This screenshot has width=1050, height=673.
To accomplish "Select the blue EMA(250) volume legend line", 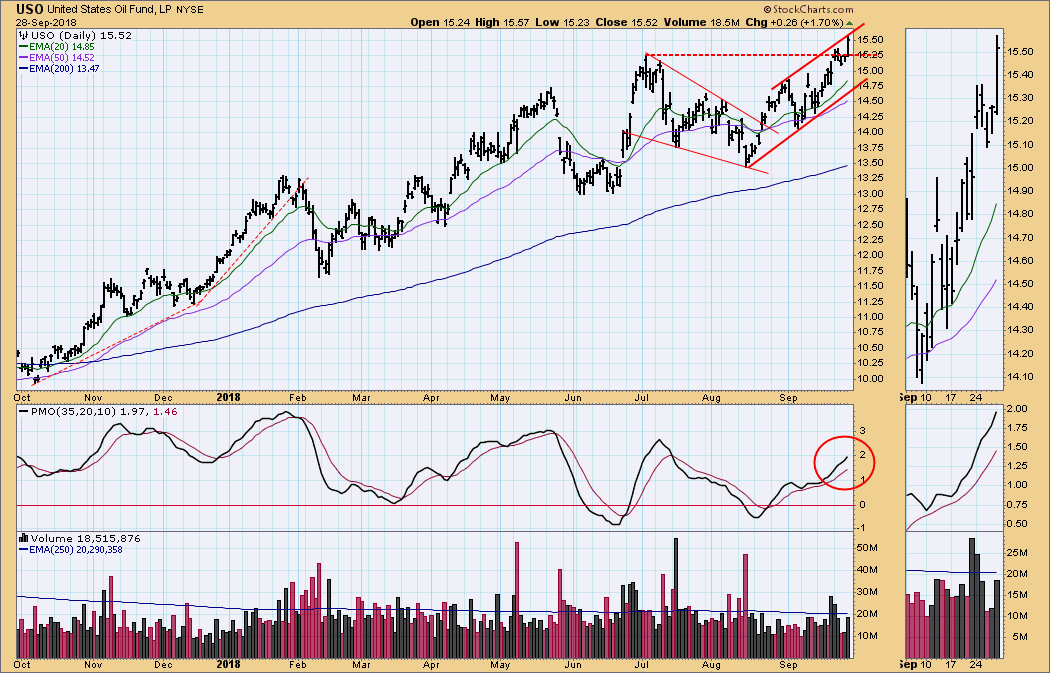I will [x=24, y=549].
